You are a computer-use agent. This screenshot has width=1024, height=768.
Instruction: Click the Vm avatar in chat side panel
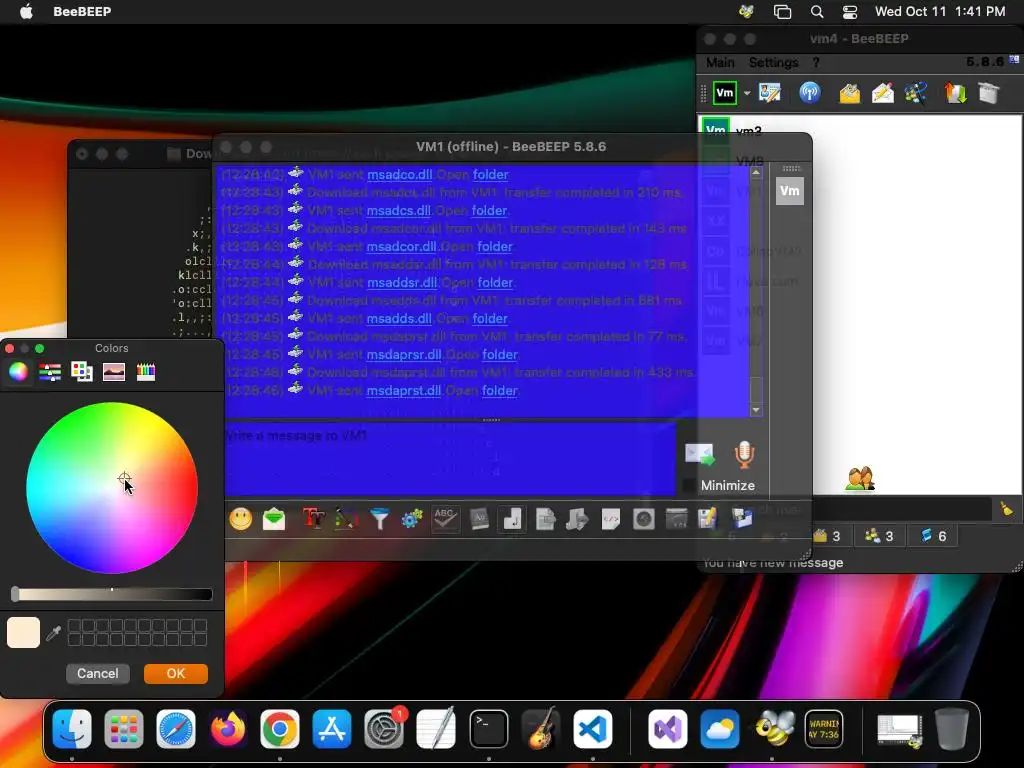click(790, 191)
